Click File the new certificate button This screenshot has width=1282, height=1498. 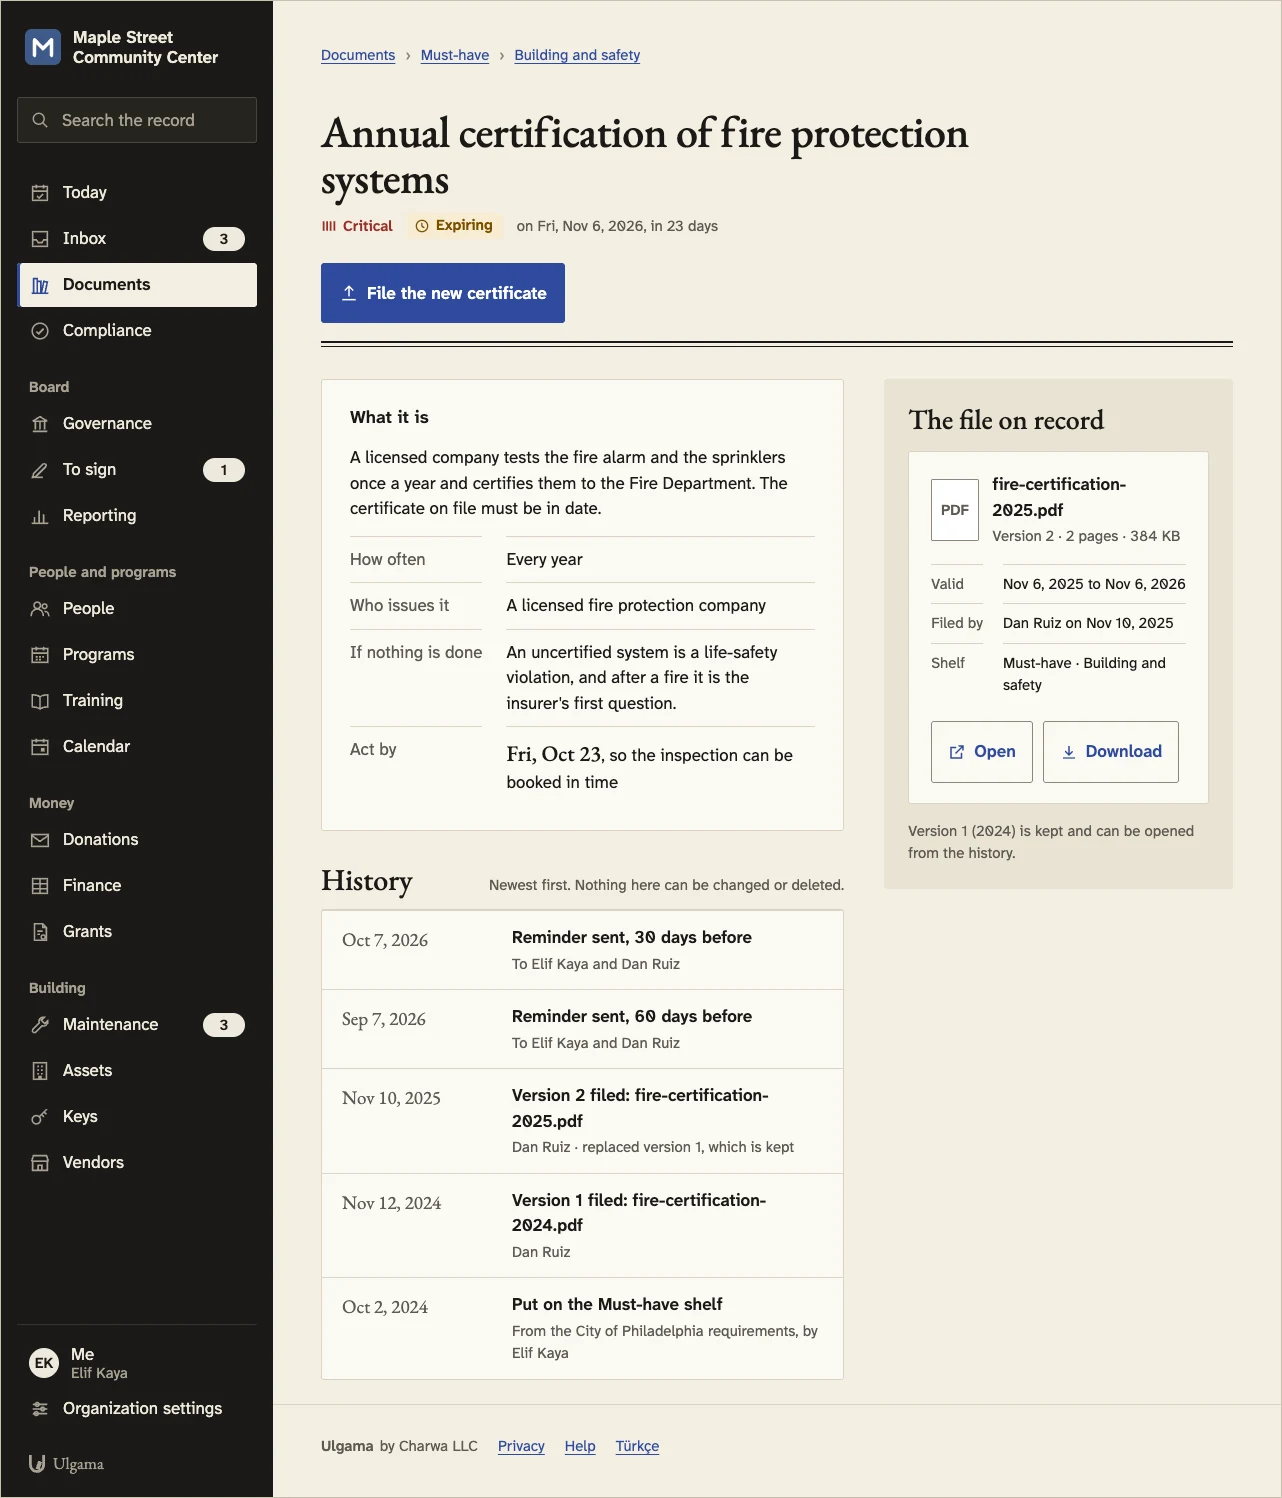443,293
